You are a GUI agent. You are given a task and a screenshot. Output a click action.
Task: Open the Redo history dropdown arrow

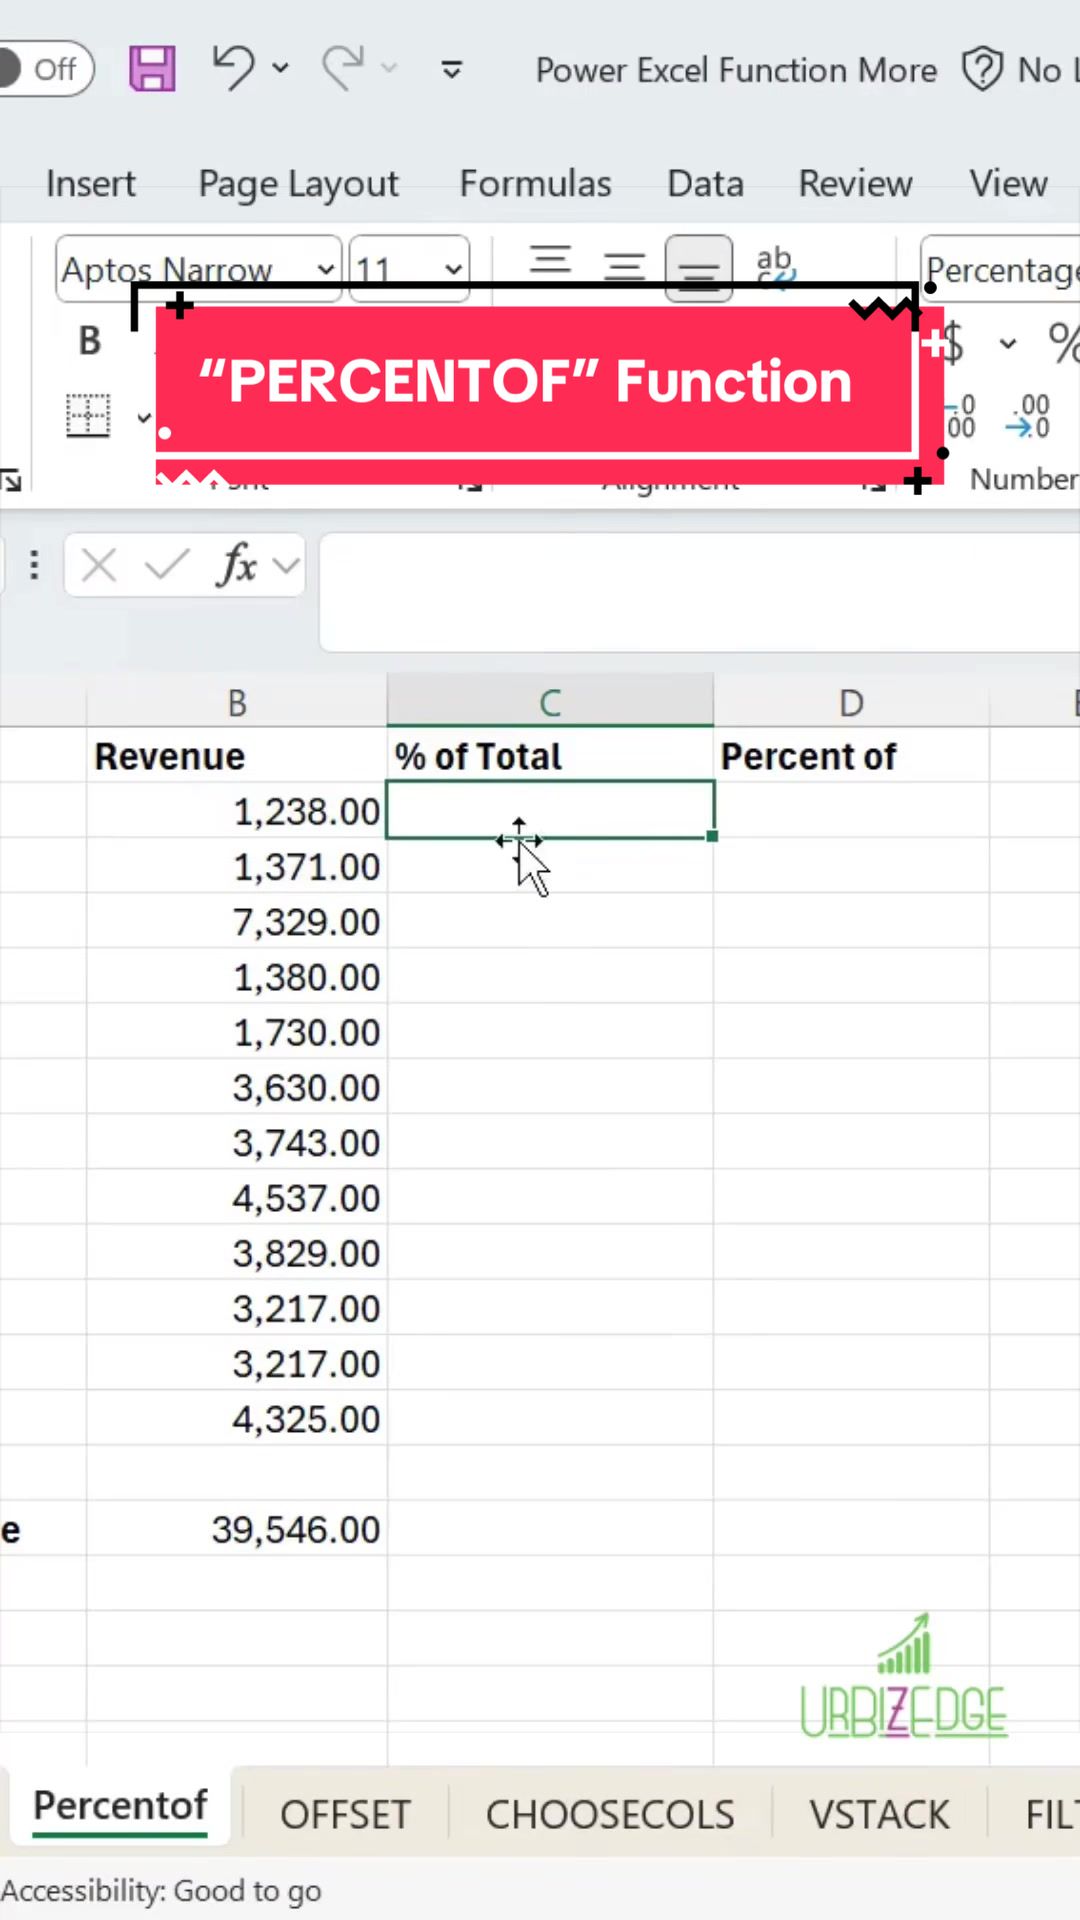point(389,68)
